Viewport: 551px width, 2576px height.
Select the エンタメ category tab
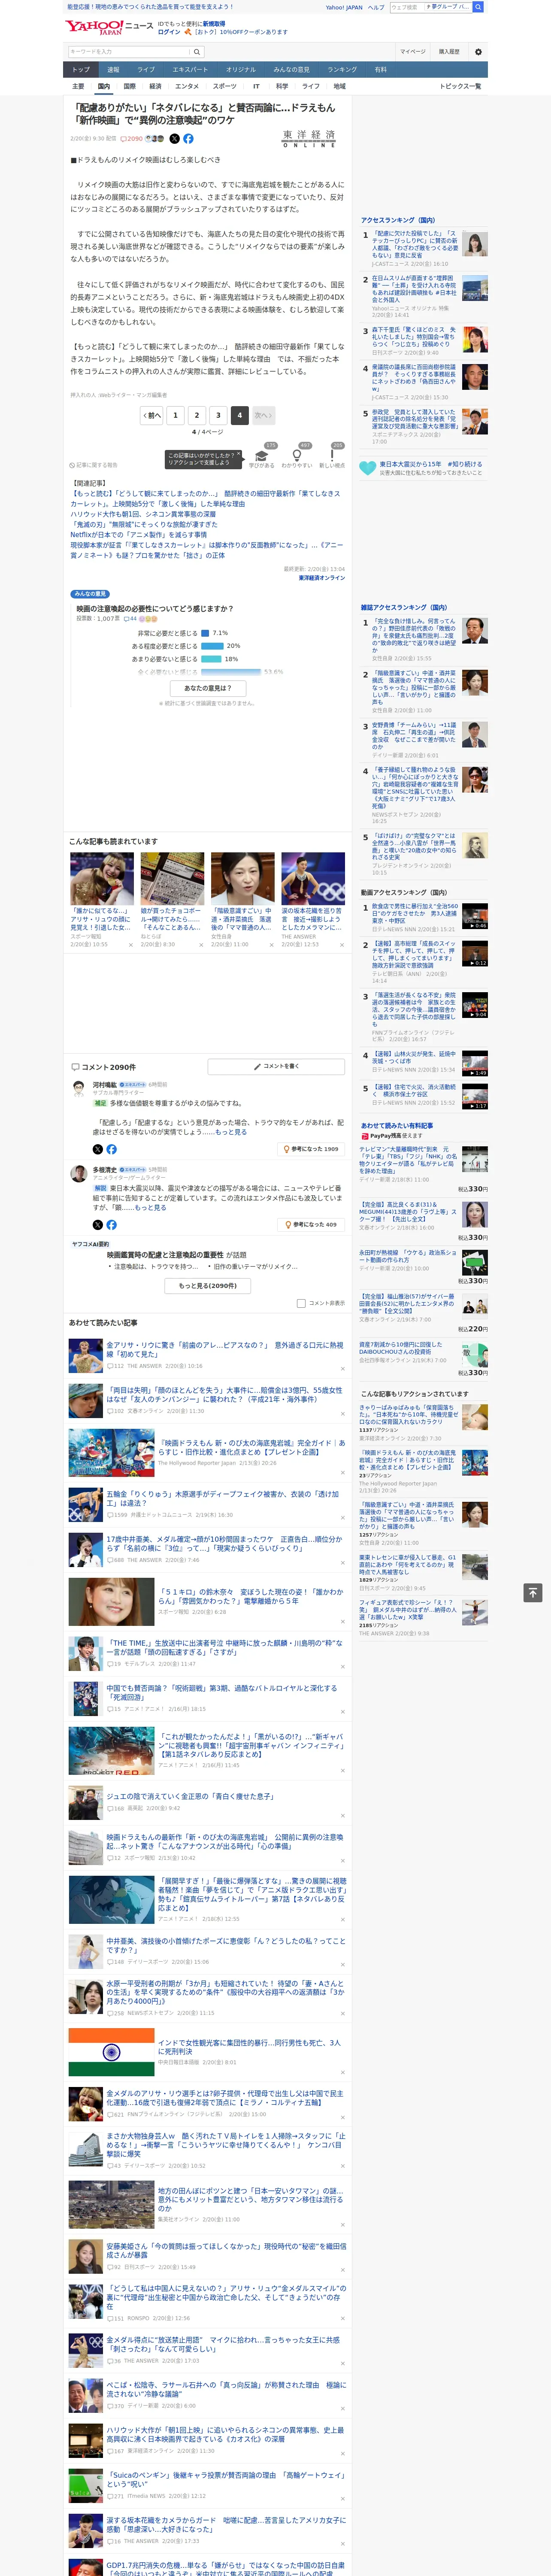pyautogui.click(x=187, y=86)
